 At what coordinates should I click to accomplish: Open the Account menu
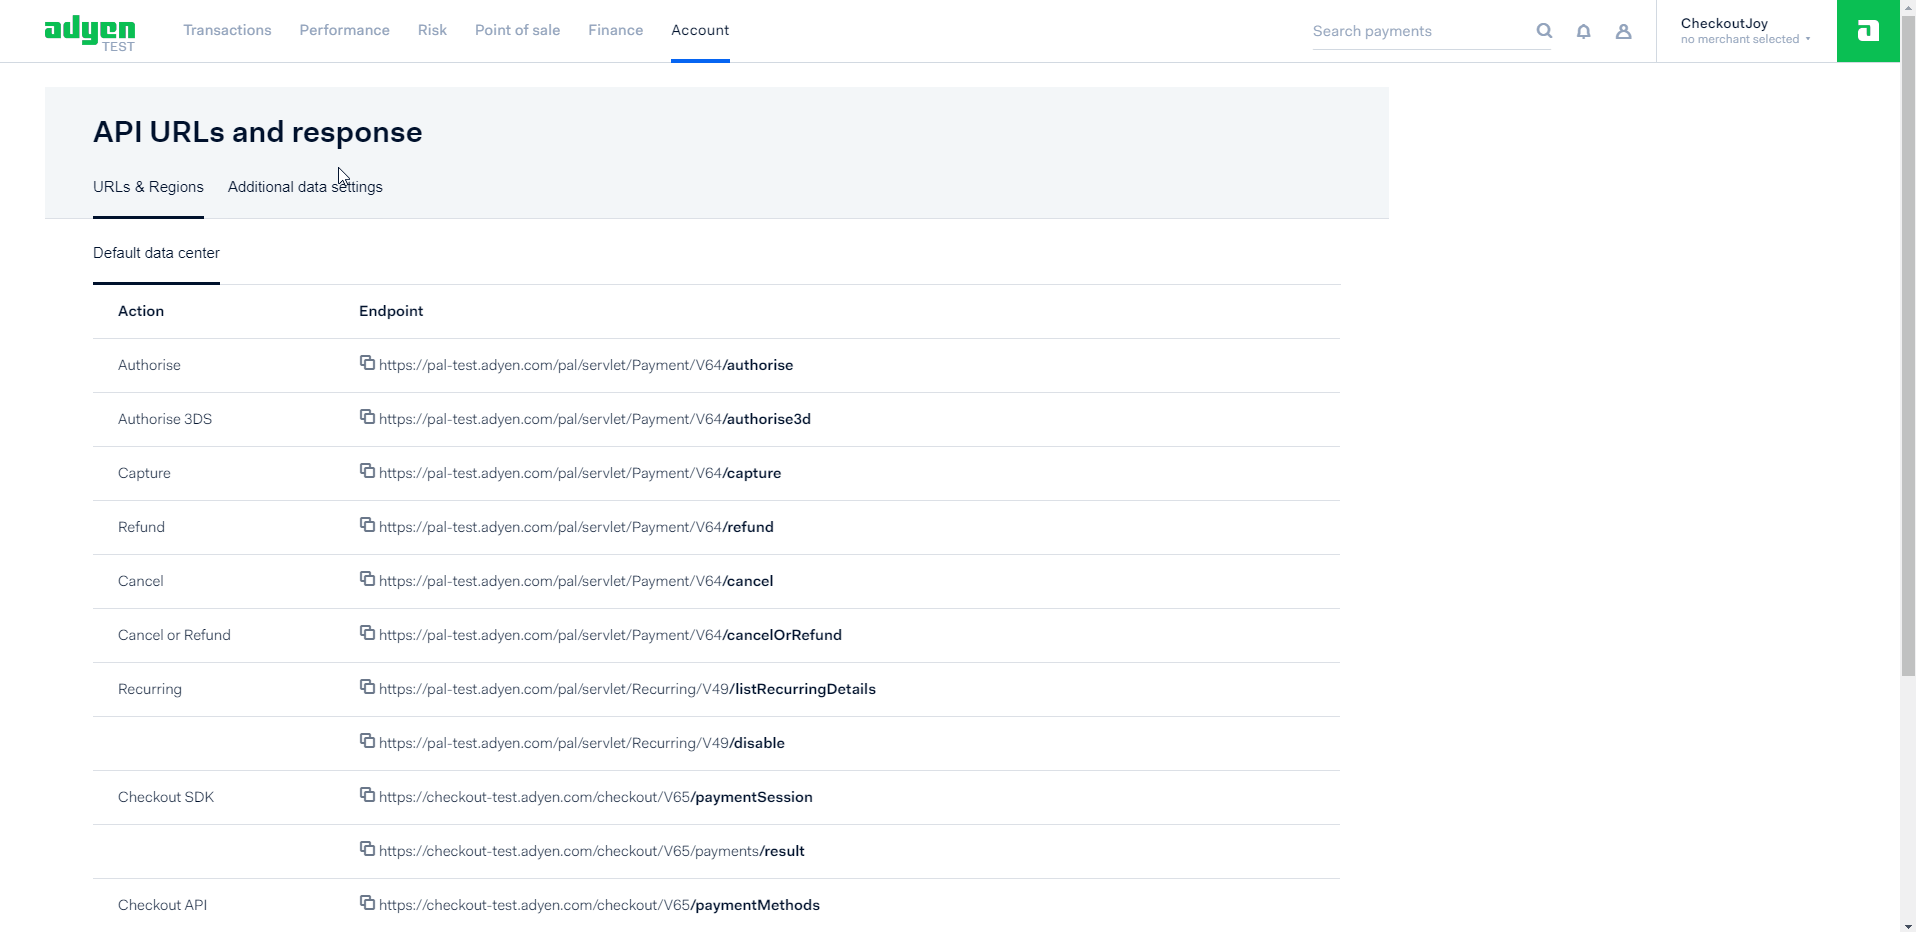click(700, 30)
